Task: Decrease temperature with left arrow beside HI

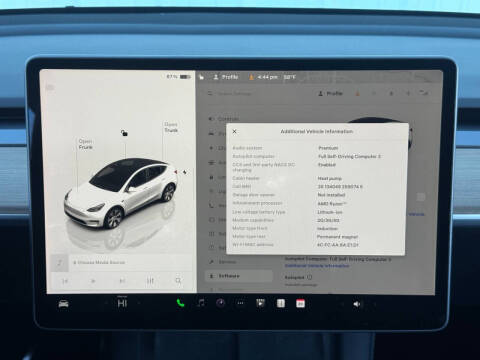Action: 106,303
